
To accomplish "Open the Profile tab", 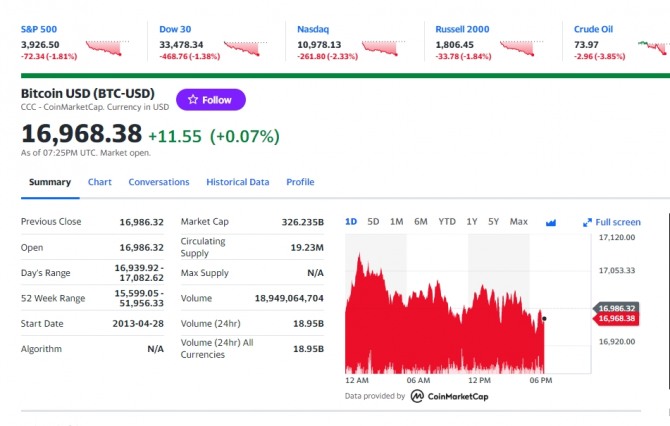I will (x=300, y=182).
